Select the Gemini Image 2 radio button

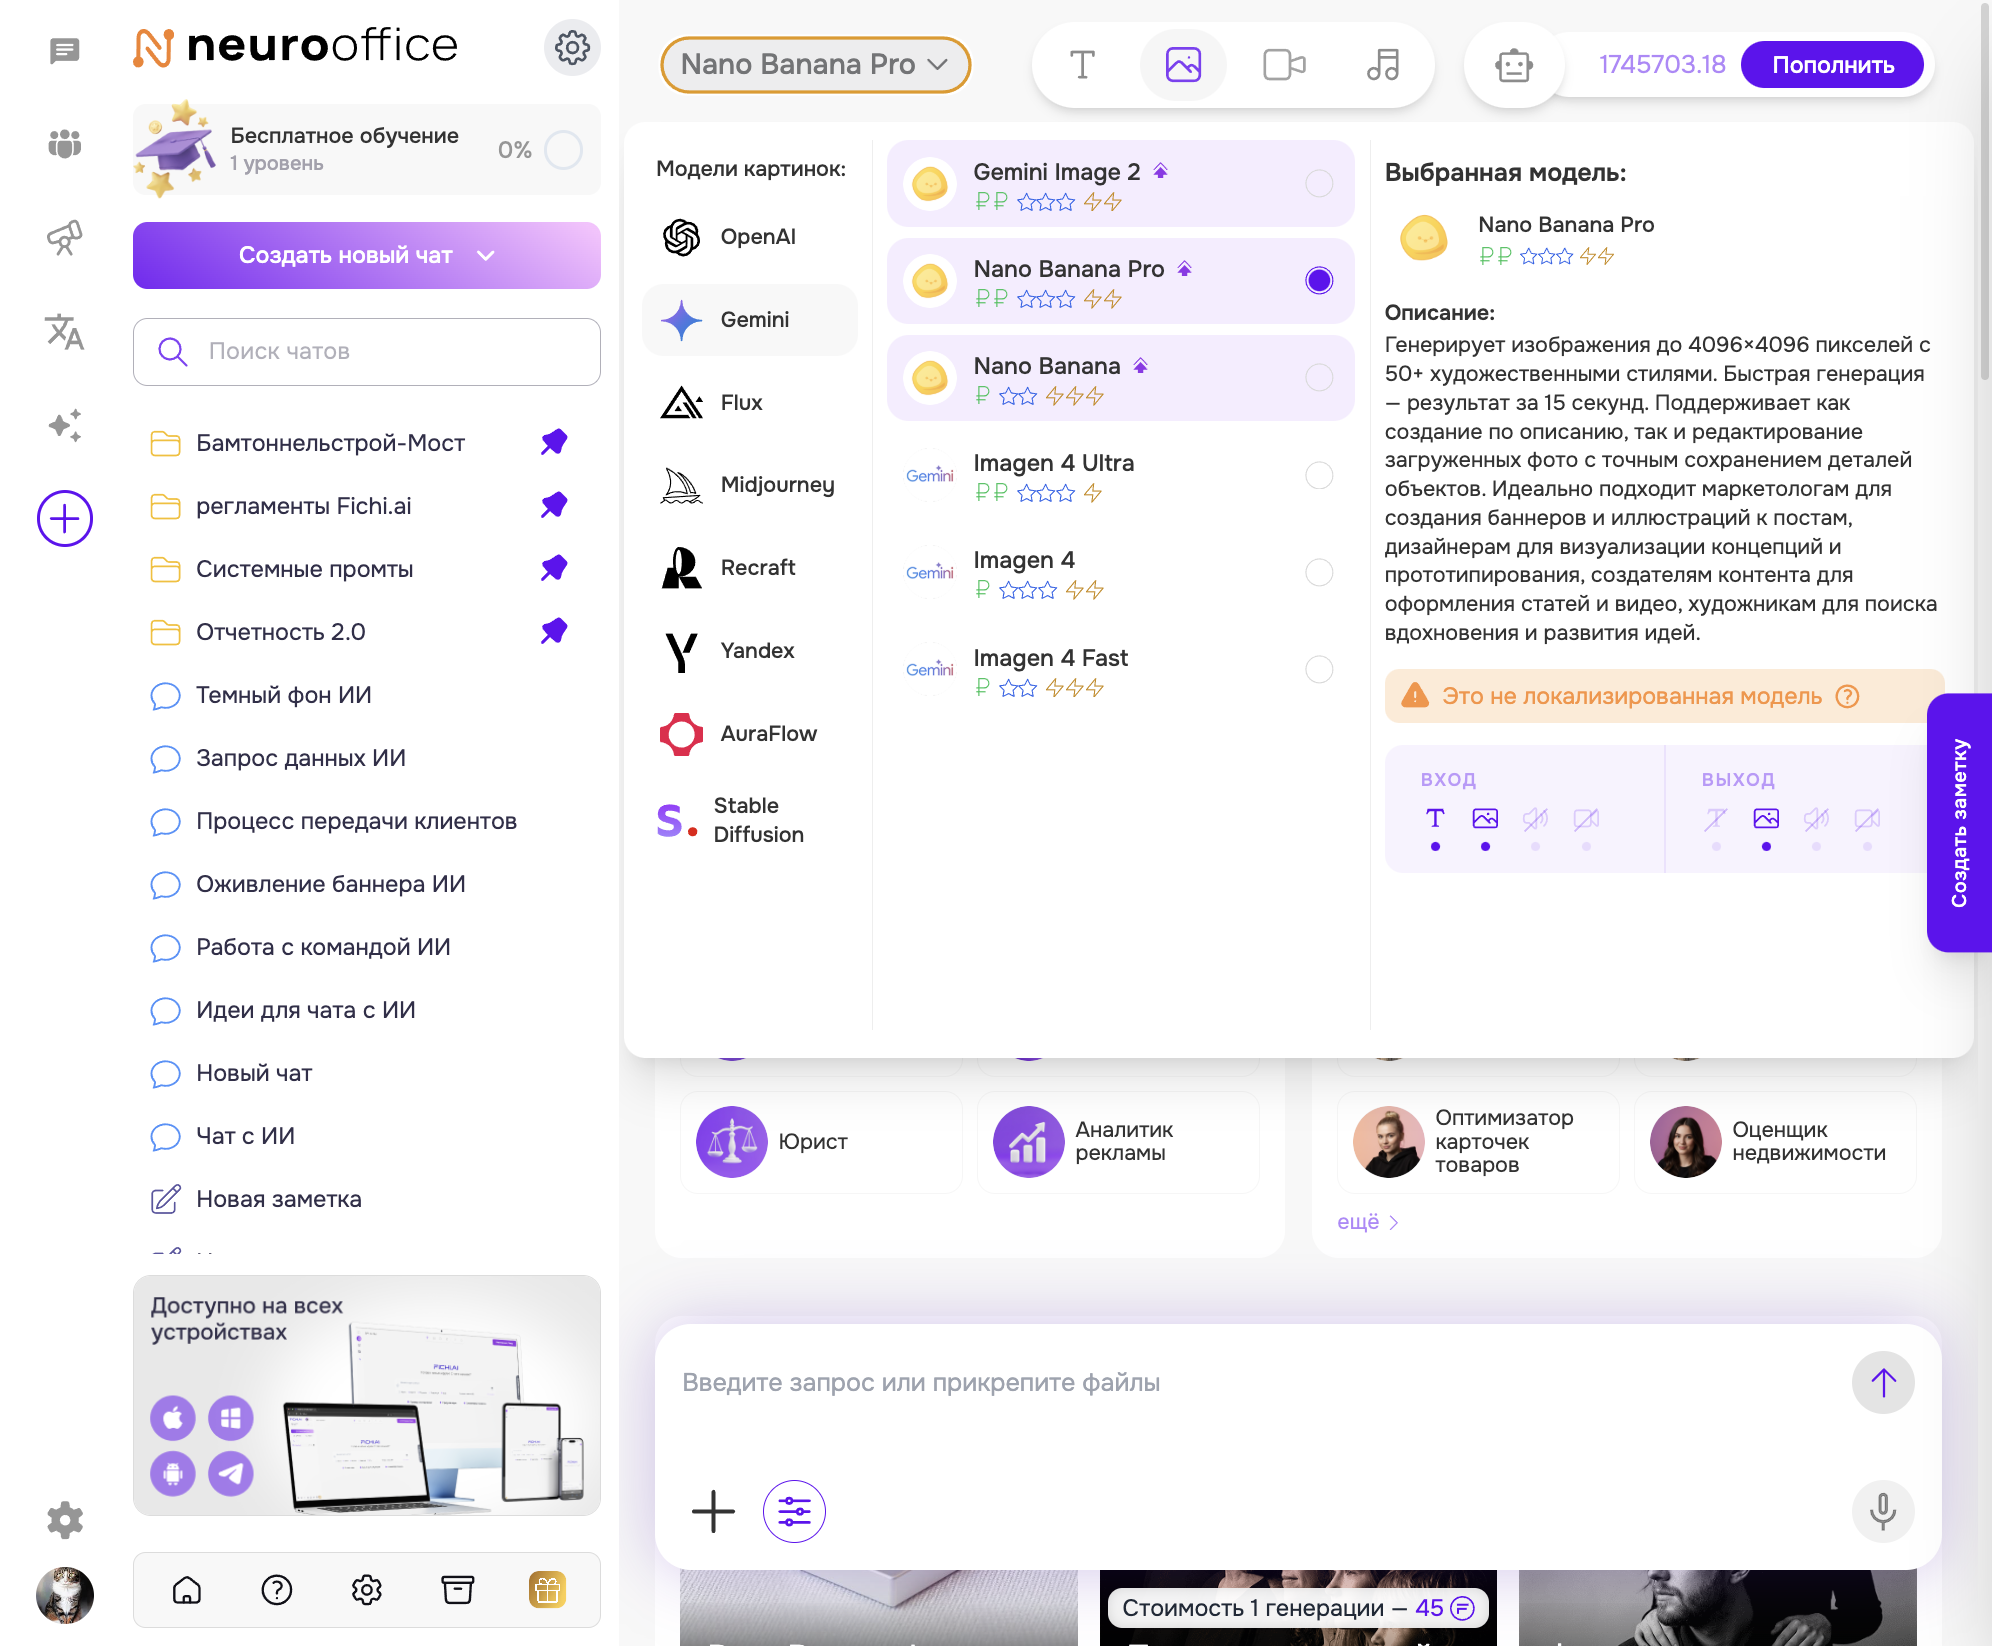[1319, 183]
